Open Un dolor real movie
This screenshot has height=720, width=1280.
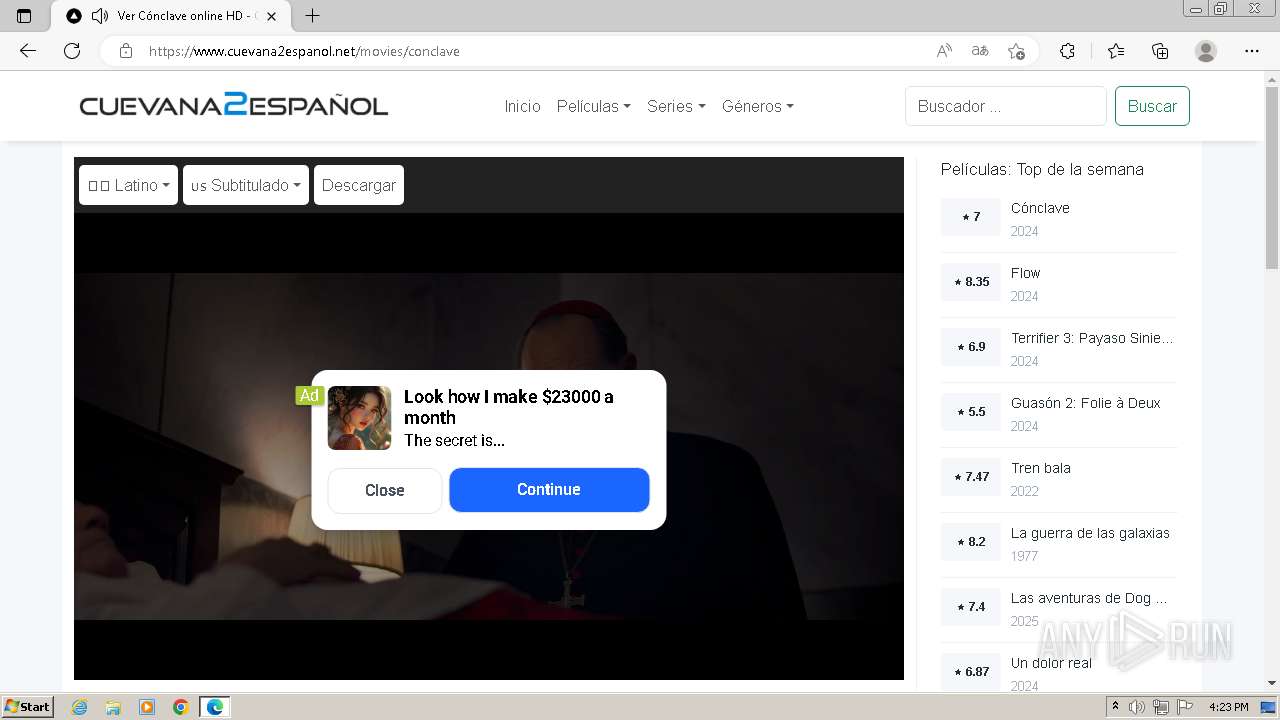(x=1051, y=663)
